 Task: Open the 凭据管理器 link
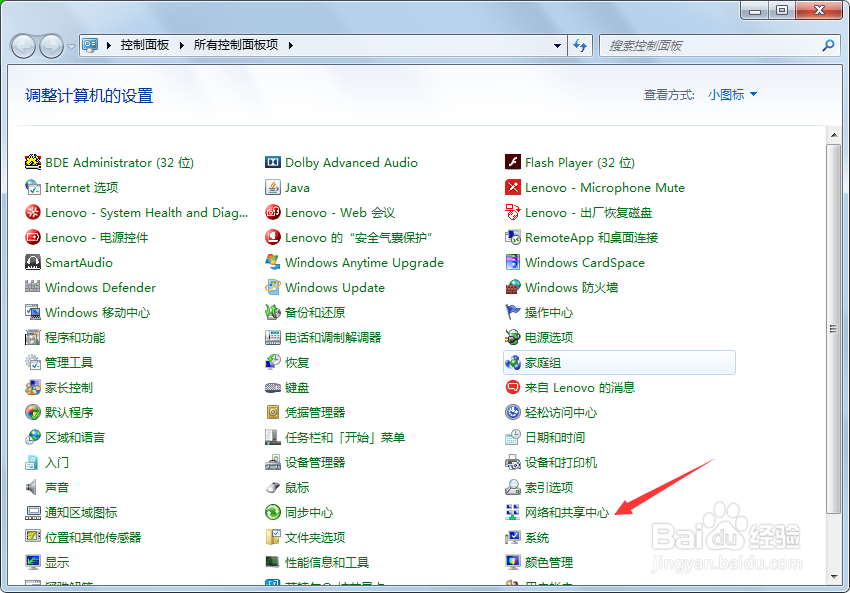315,412
